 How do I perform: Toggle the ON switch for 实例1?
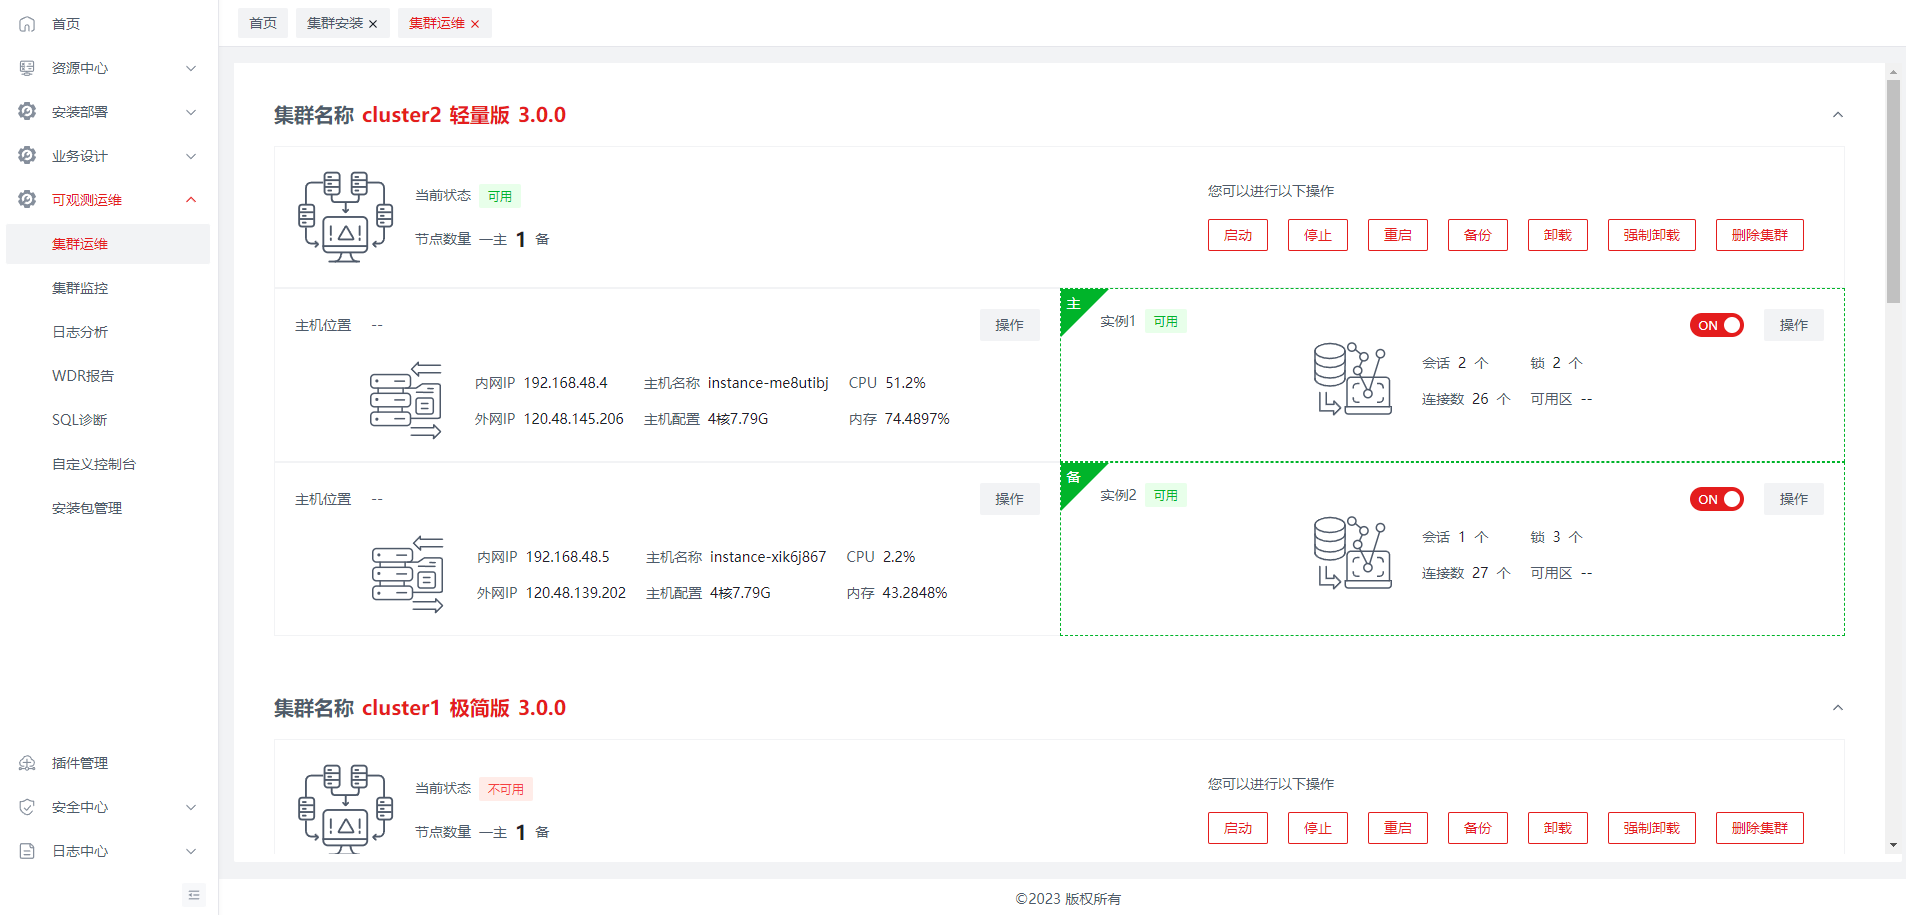1716,325
